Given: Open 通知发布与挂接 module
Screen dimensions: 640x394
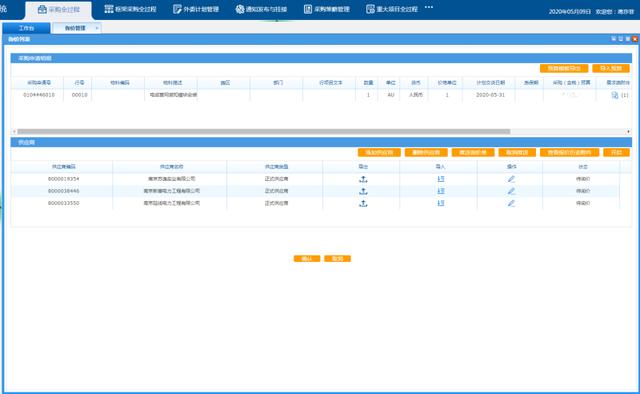Looking at the screenshot, I should tap(261, 9).
